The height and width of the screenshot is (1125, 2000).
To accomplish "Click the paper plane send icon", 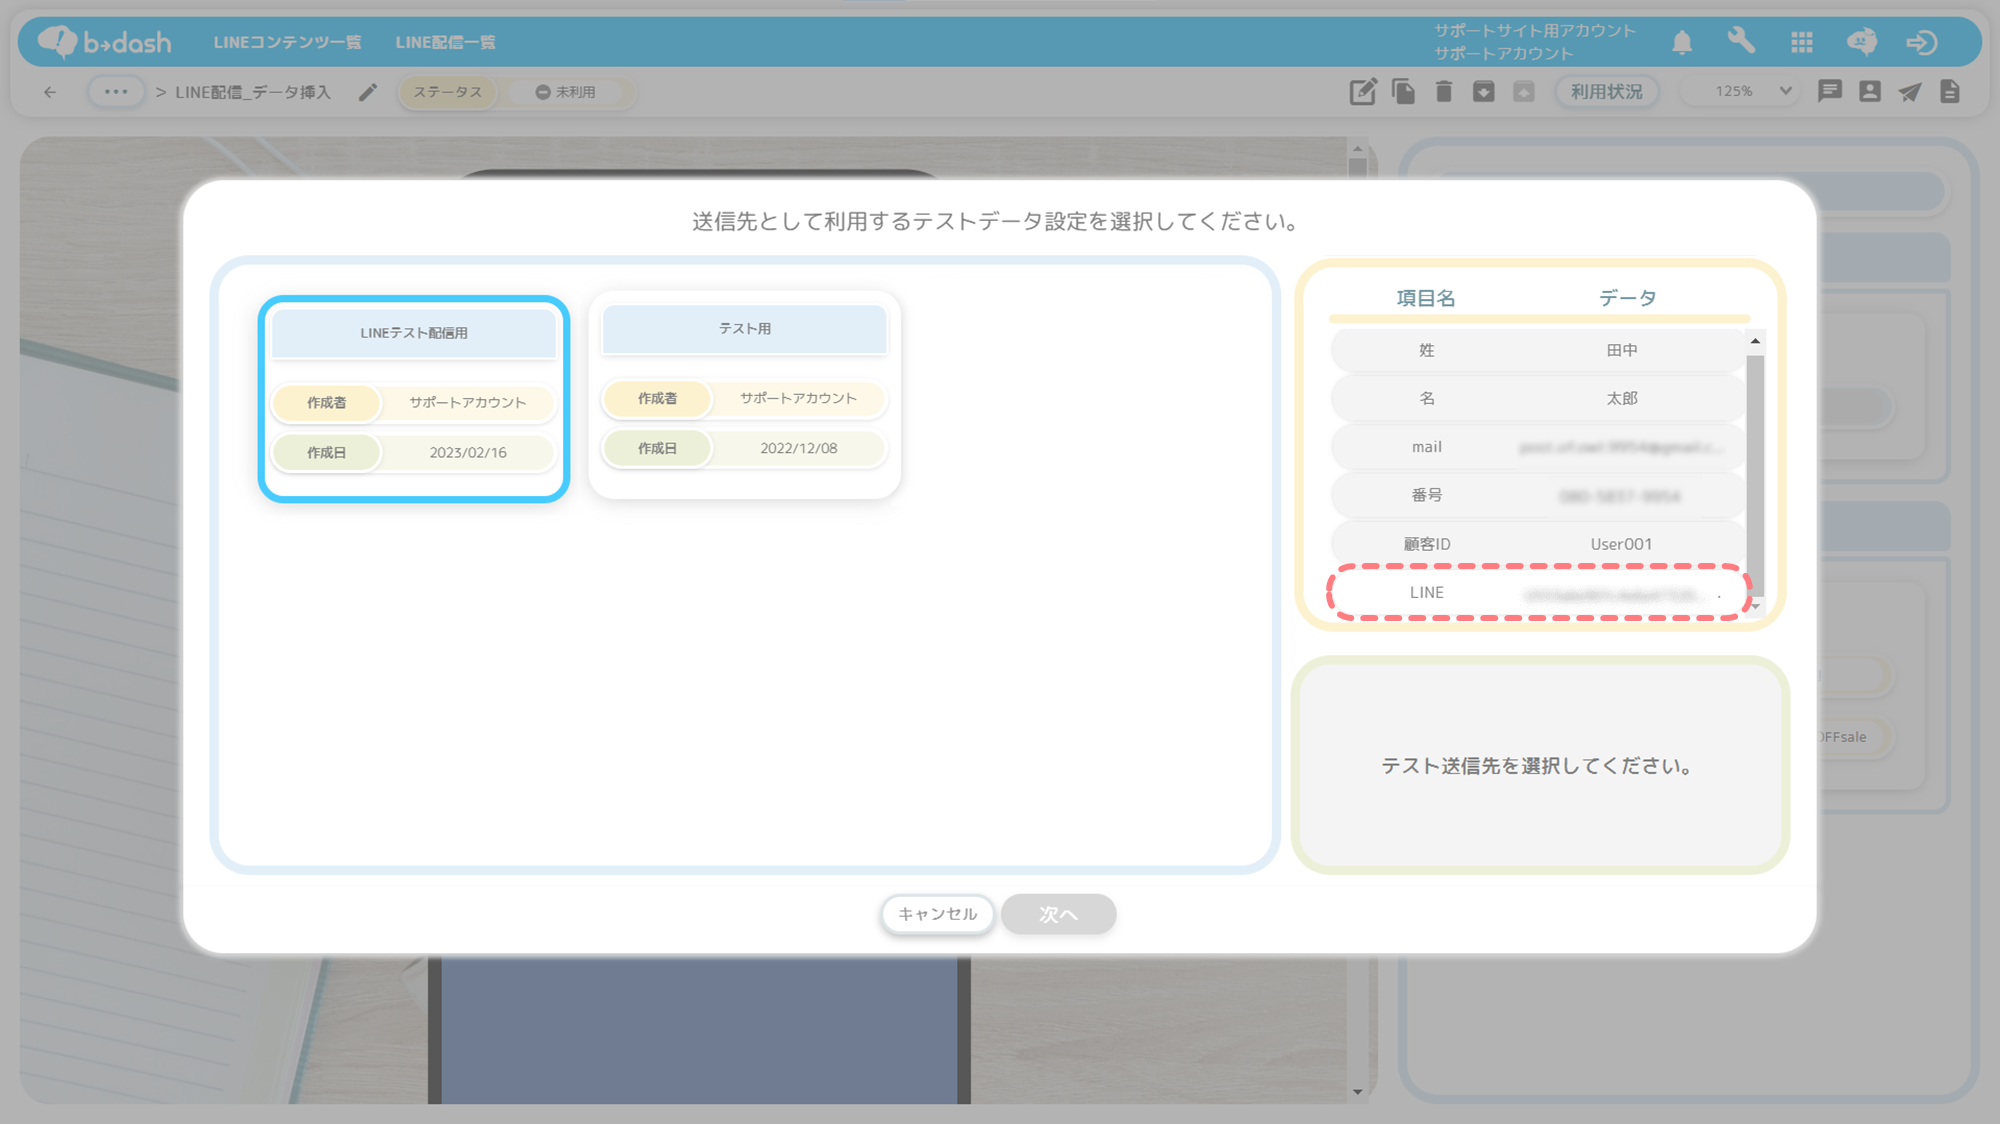I will [x=1910, y=92].
